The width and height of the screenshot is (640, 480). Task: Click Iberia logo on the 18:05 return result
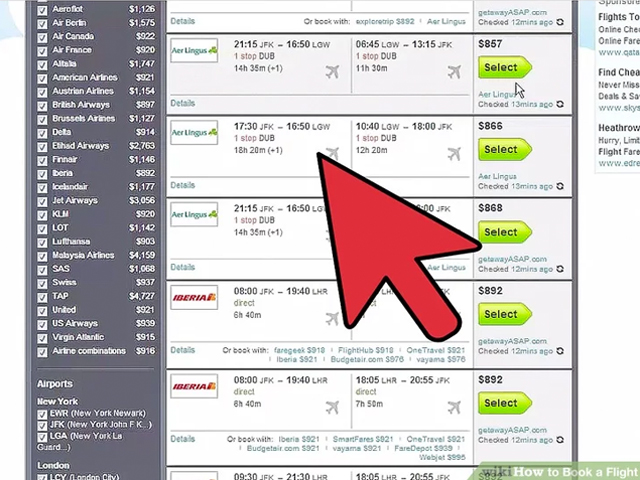[x=194, y=386]
